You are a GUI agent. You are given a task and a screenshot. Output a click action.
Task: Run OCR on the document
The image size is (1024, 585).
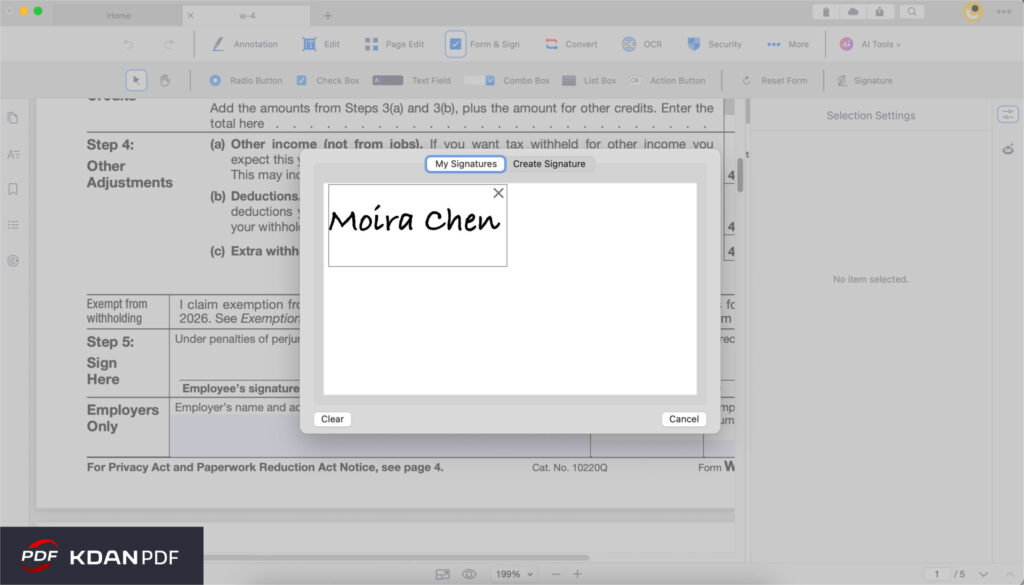[x=641, y=44]
